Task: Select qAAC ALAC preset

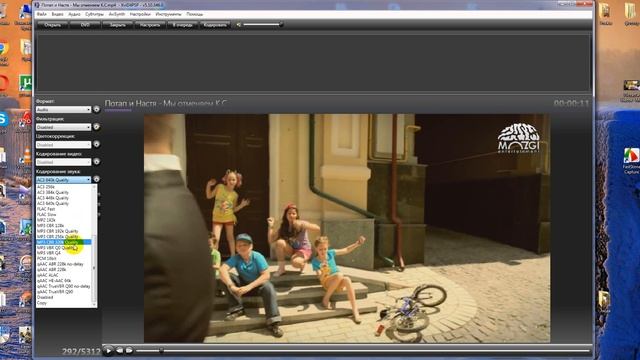Action: [64, 275]
